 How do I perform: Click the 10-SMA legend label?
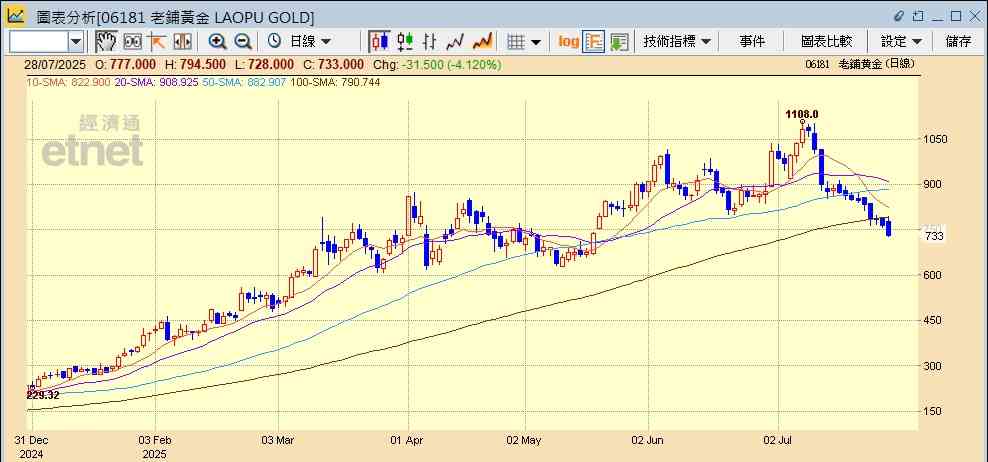pos(68,82)
